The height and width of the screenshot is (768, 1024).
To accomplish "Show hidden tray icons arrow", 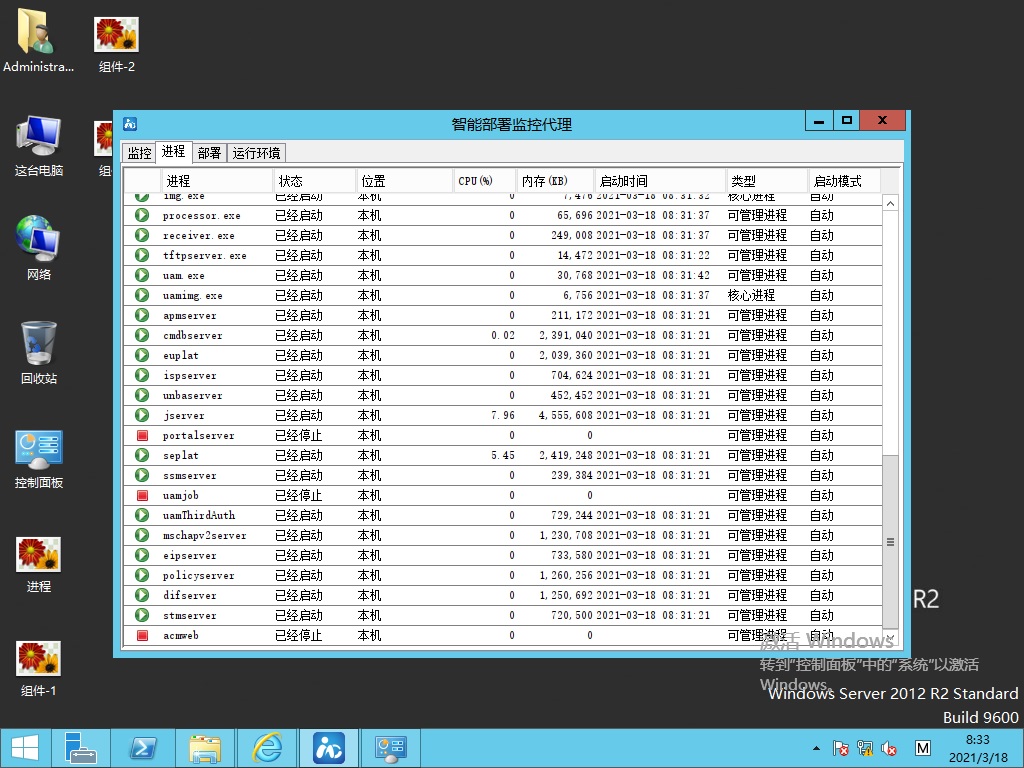I will coord(816,748).
